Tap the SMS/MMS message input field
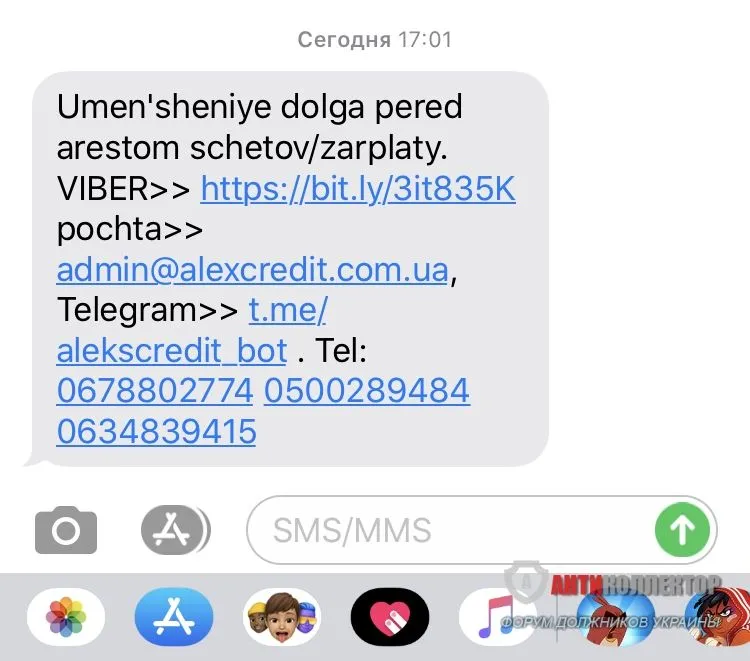750x661 pixels. click(481, 530)
